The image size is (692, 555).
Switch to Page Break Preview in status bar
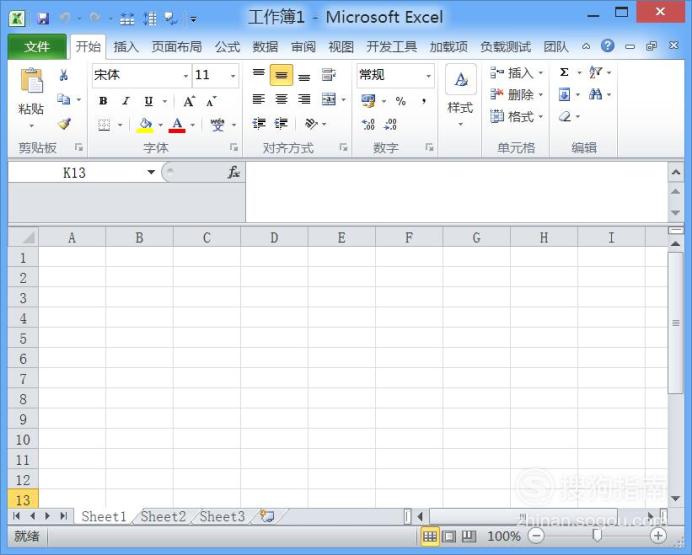coord(469,536)
